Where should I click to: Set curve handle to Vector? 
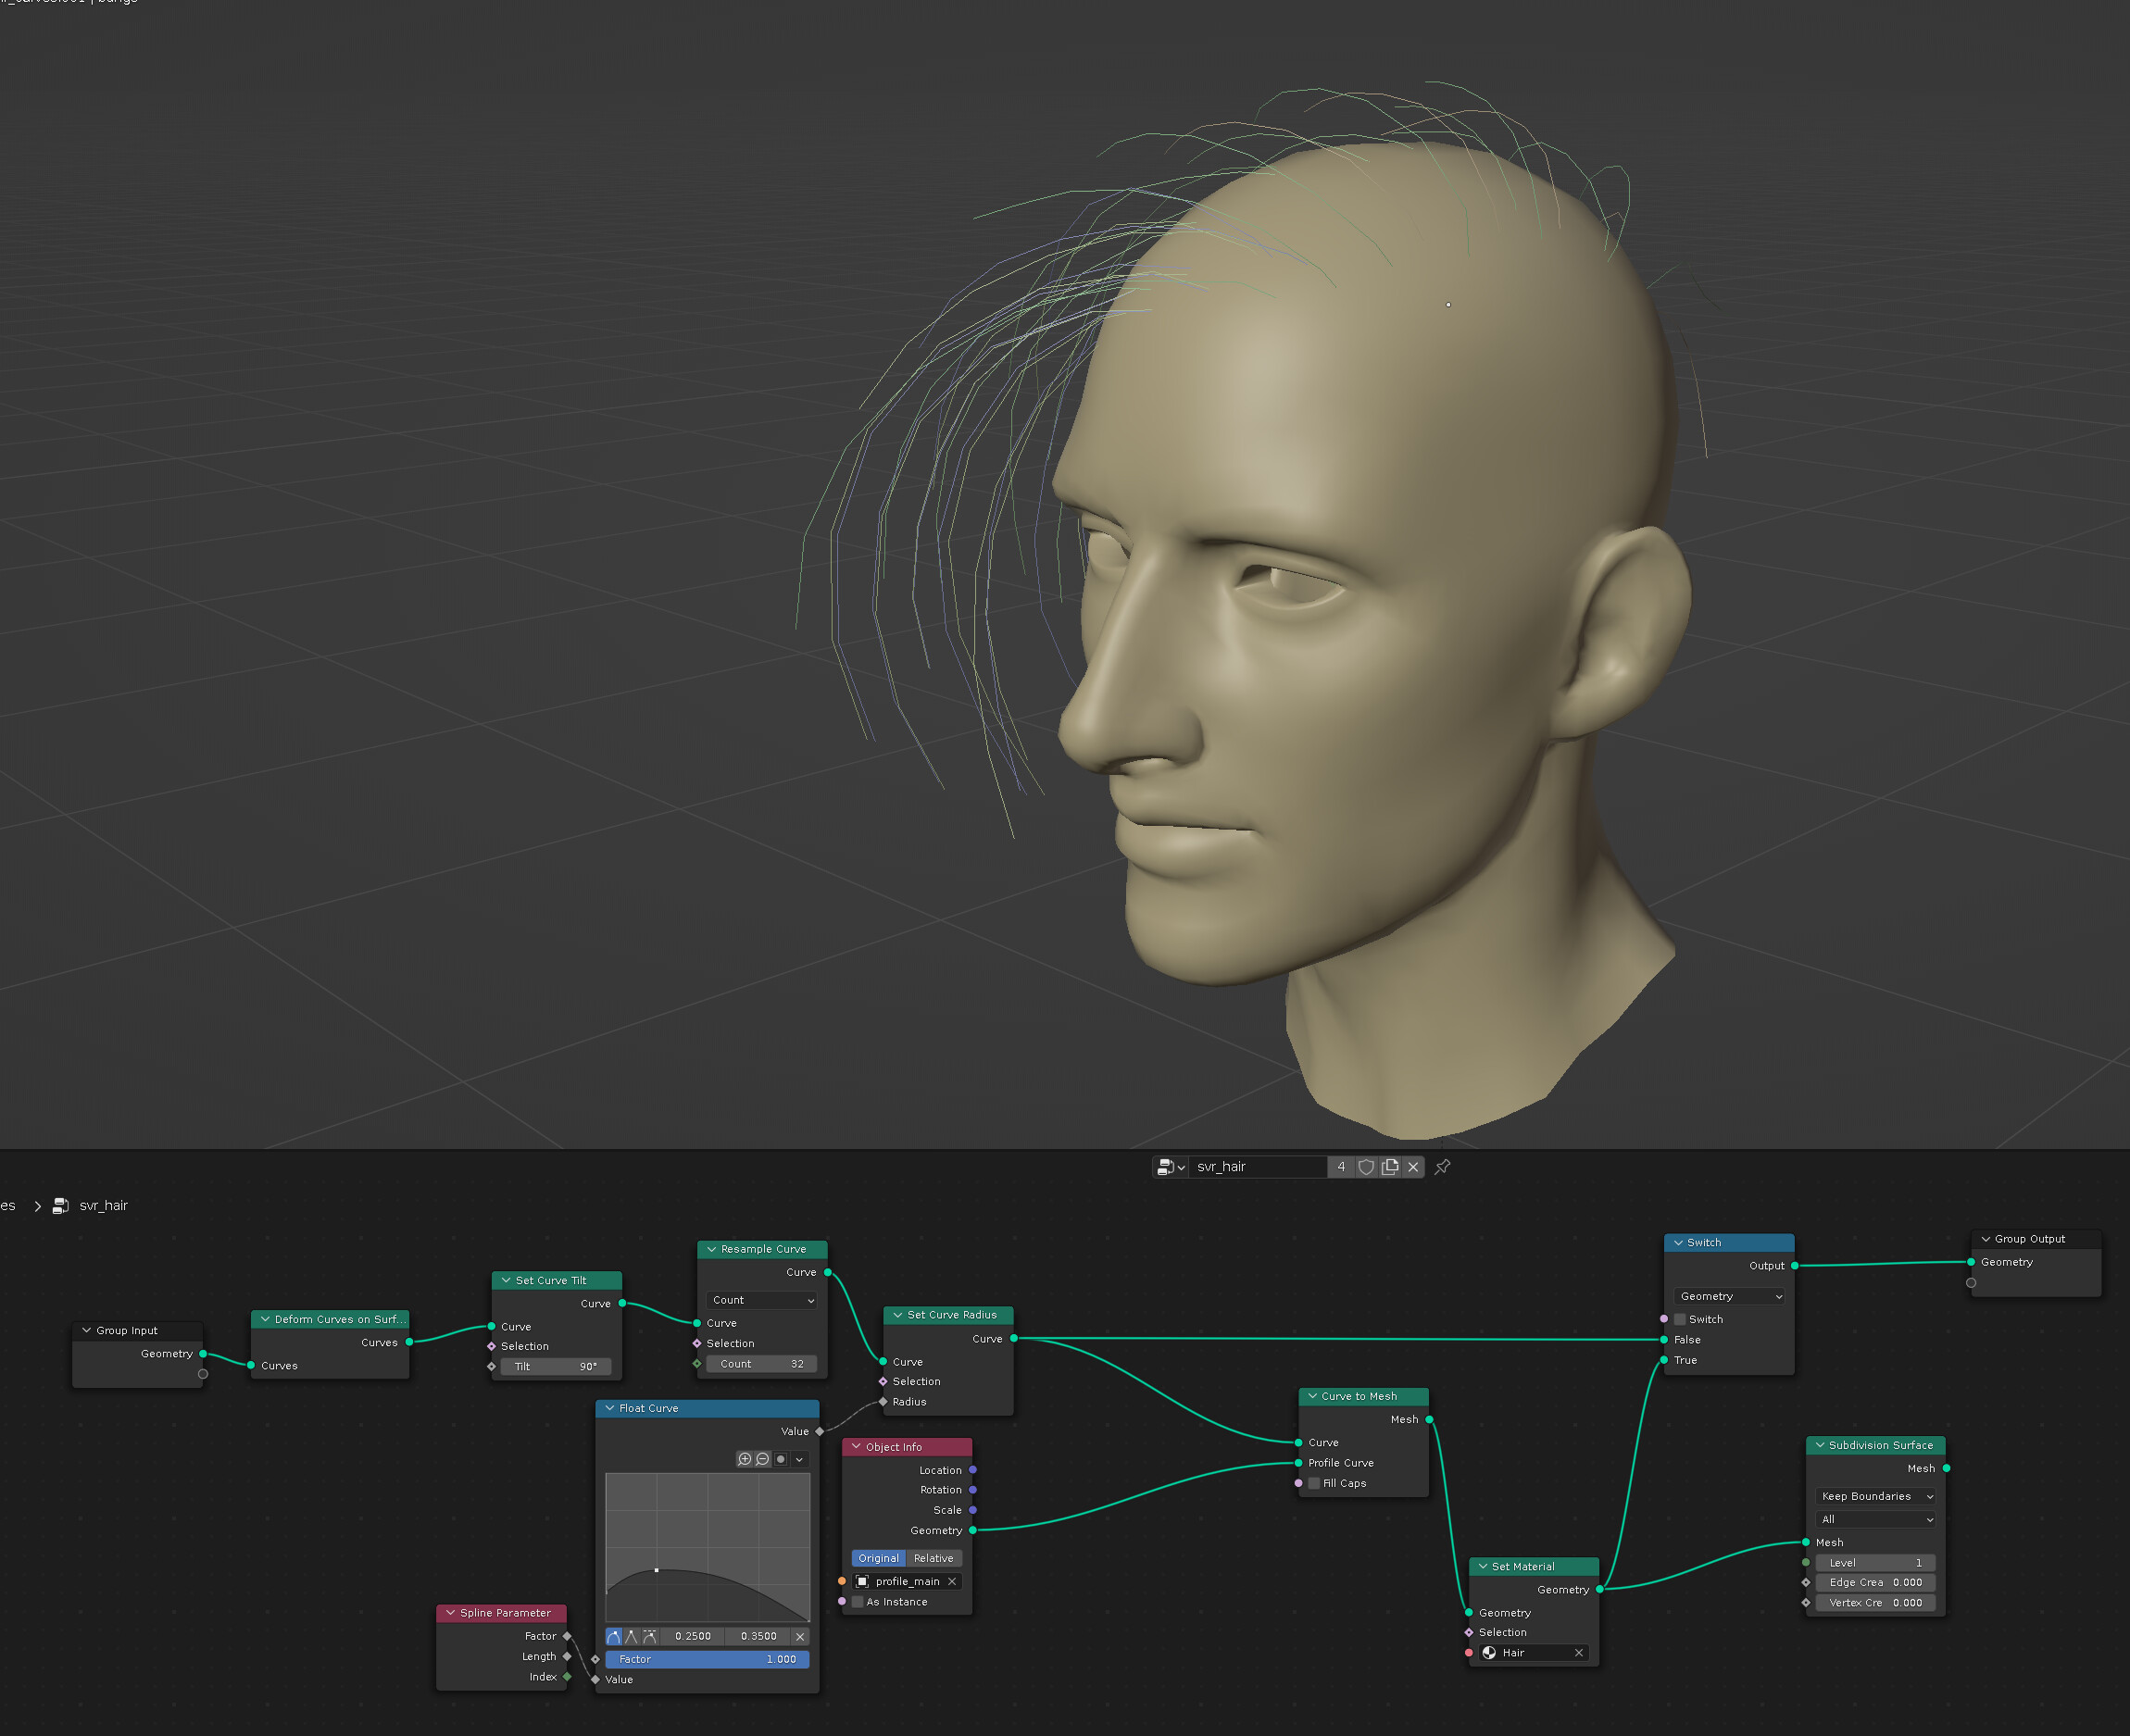631,1637
